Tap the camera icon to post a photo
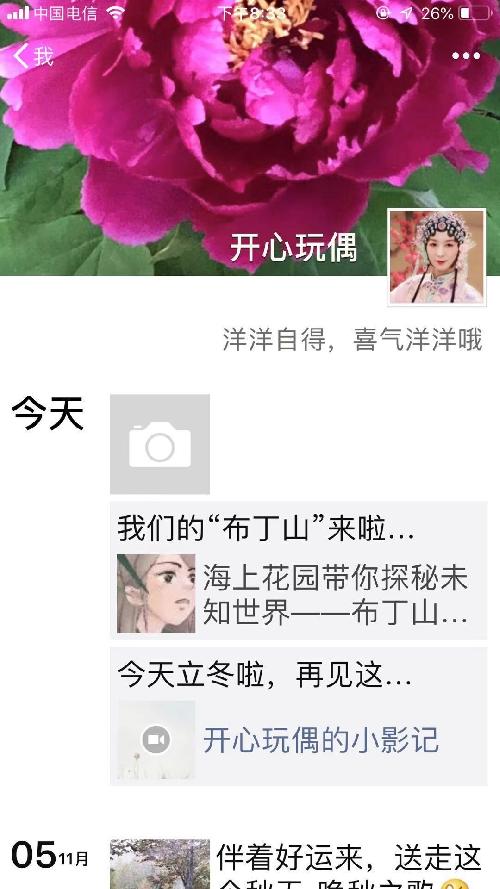The height and width of the screenshot is (889, 500). [160, 444]
